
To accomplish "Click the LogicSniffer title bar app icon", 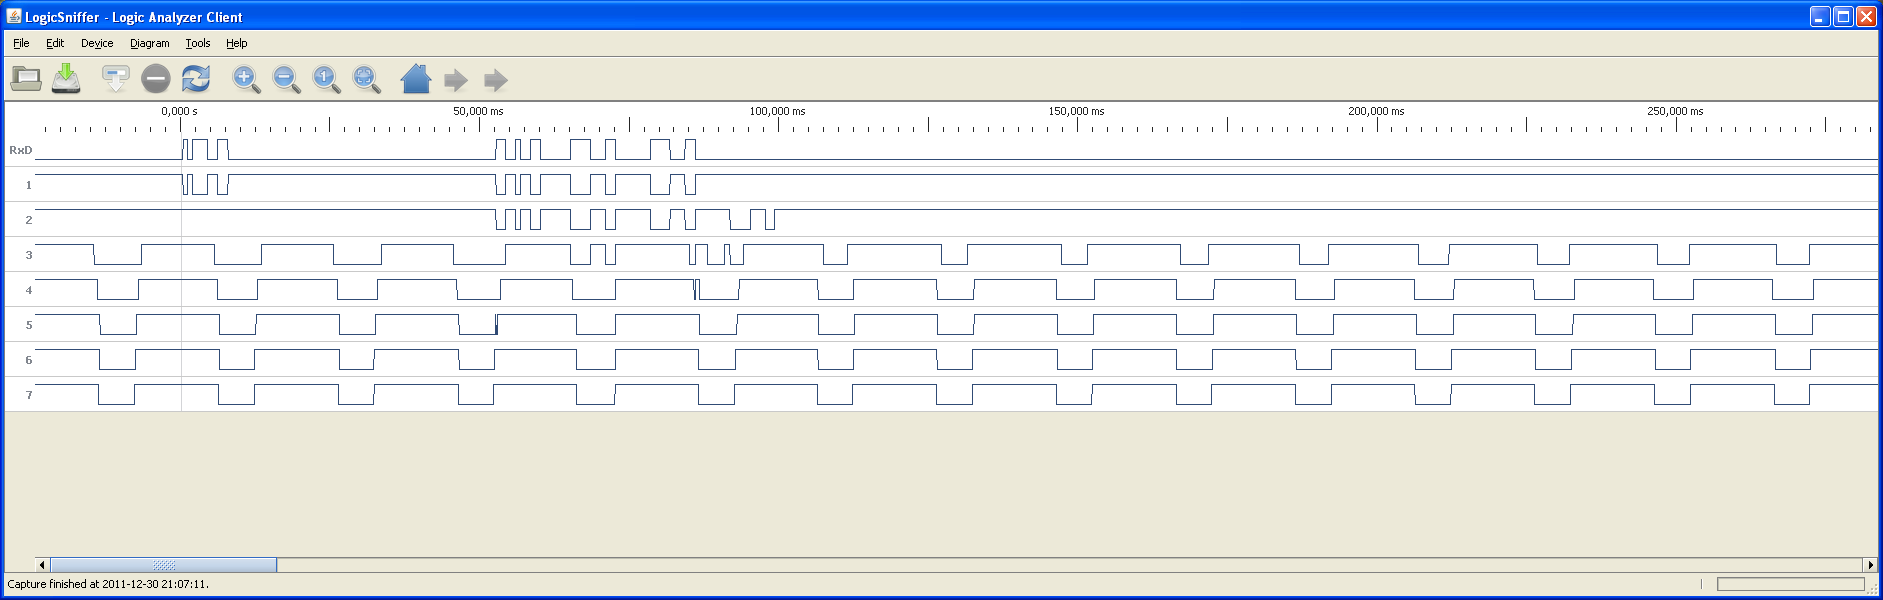I will click(14, 16).
